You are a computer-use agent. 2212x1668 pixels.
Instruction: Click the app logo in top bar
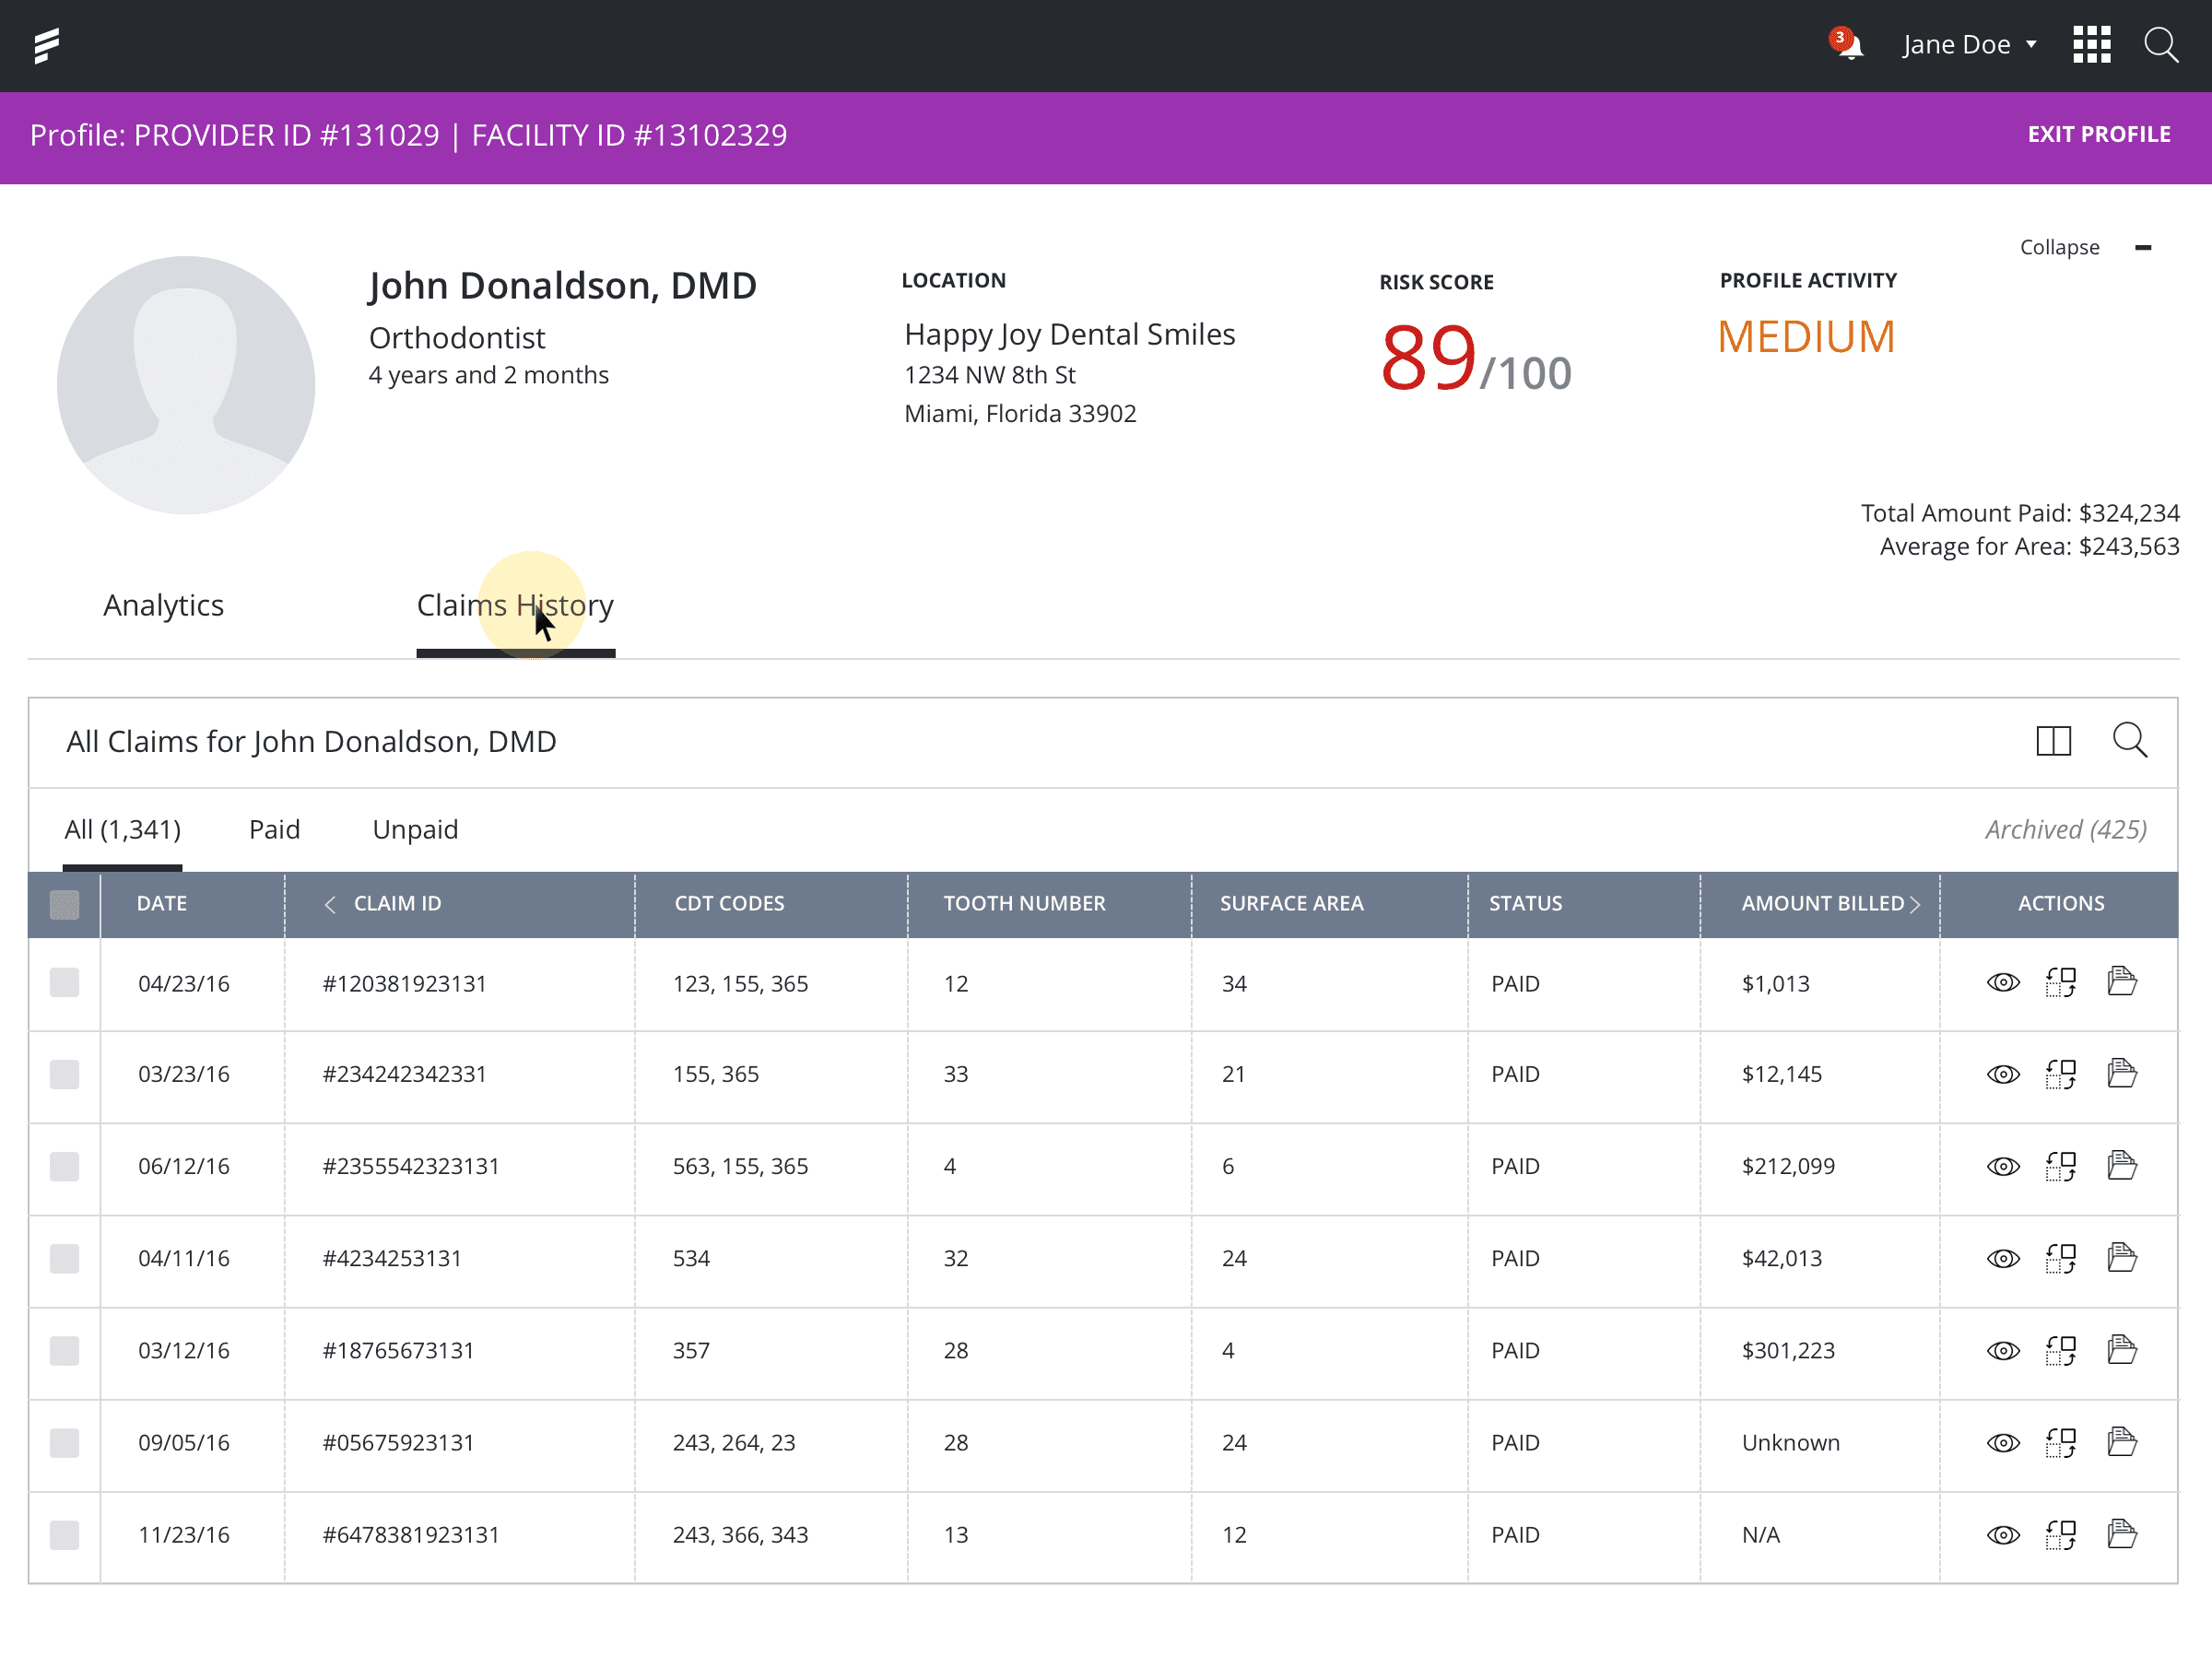tap(47, 45)
